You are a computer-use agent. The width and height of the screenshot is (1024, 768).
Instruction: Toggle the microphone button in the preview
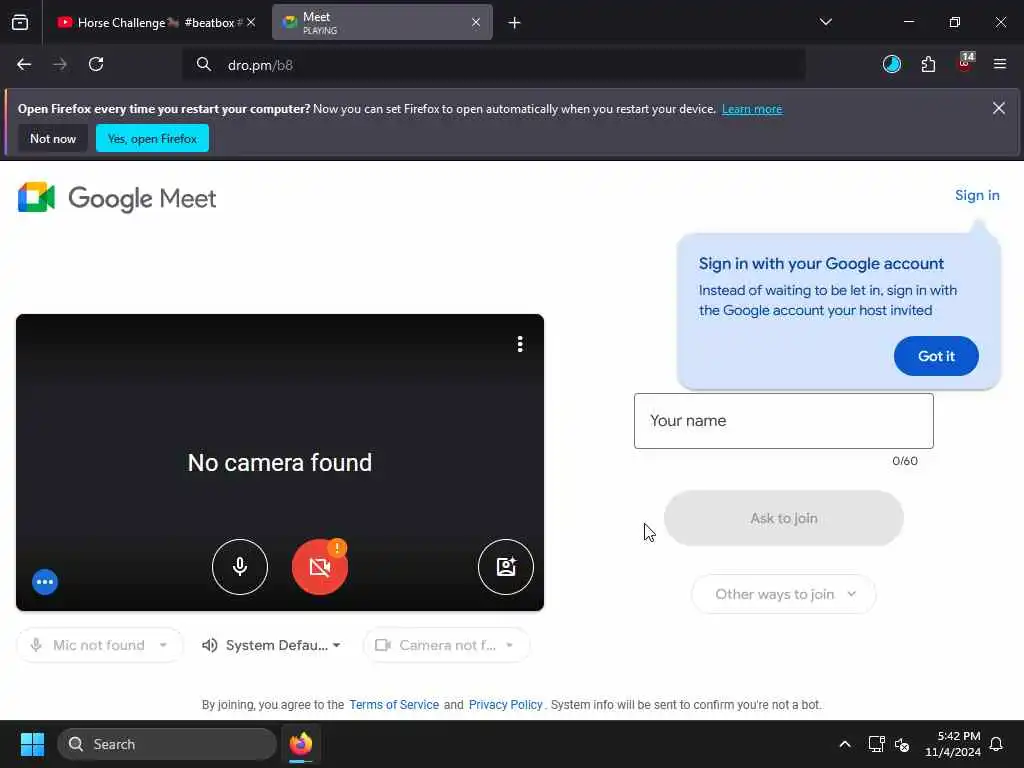click(x=240, y=566)
